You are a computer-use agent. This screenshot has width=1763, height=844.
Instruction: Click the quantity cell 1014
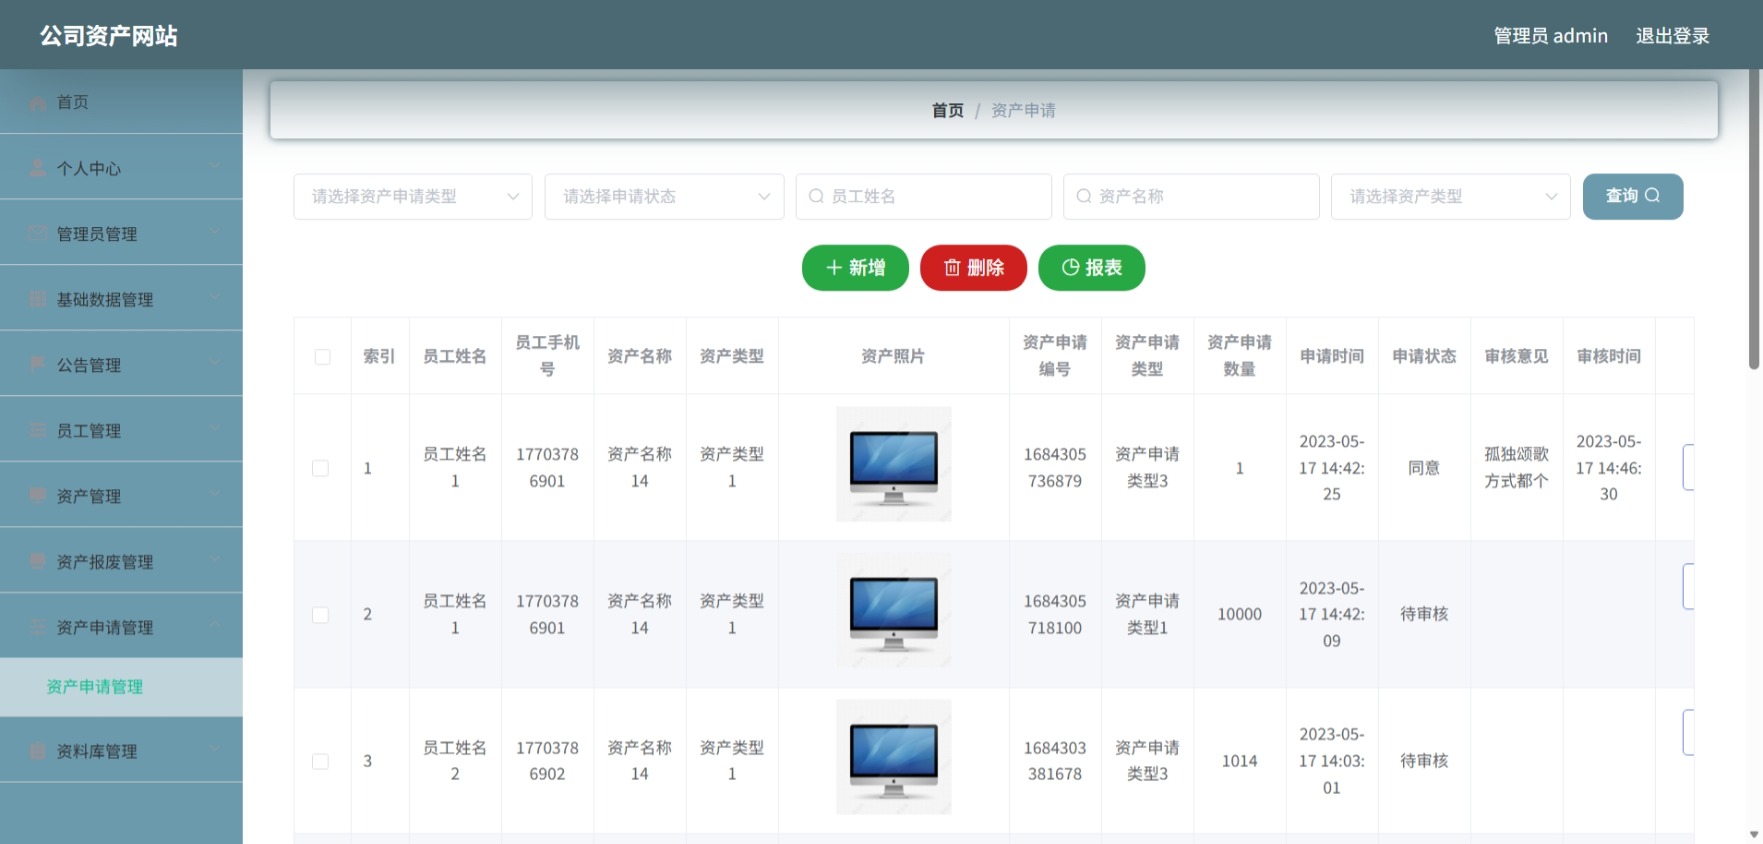tap(1239, 761)
